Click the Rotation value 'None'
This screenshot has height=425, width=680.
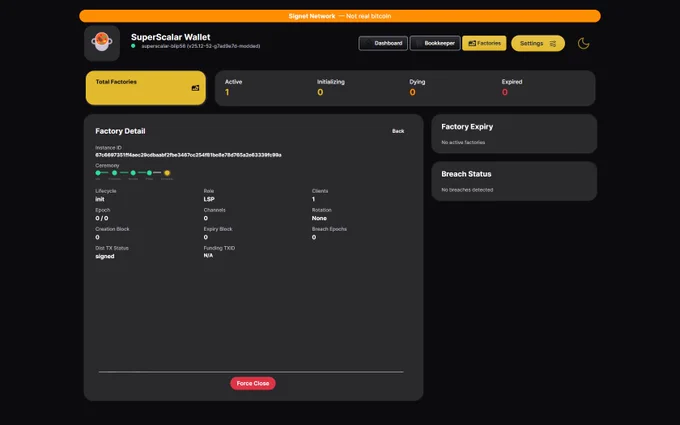pyautogui.click(x=319, y=218)
